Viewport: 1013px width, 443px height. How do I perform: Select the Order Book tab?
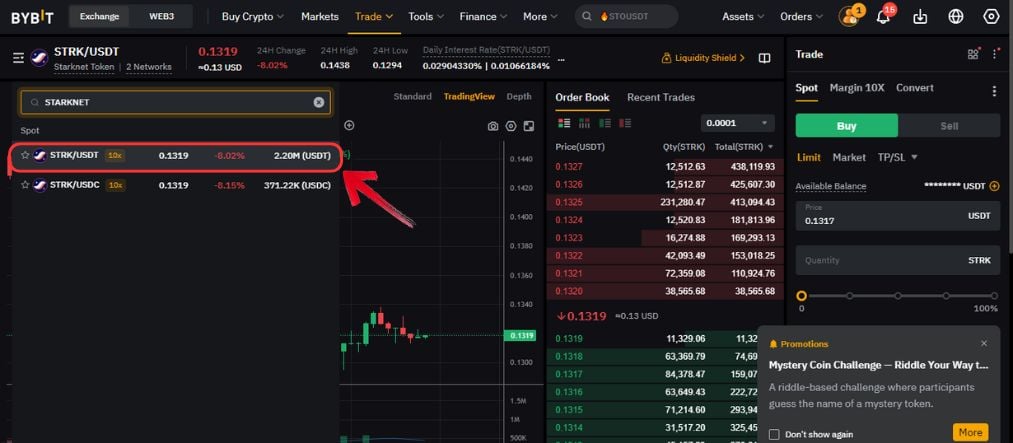582,98
